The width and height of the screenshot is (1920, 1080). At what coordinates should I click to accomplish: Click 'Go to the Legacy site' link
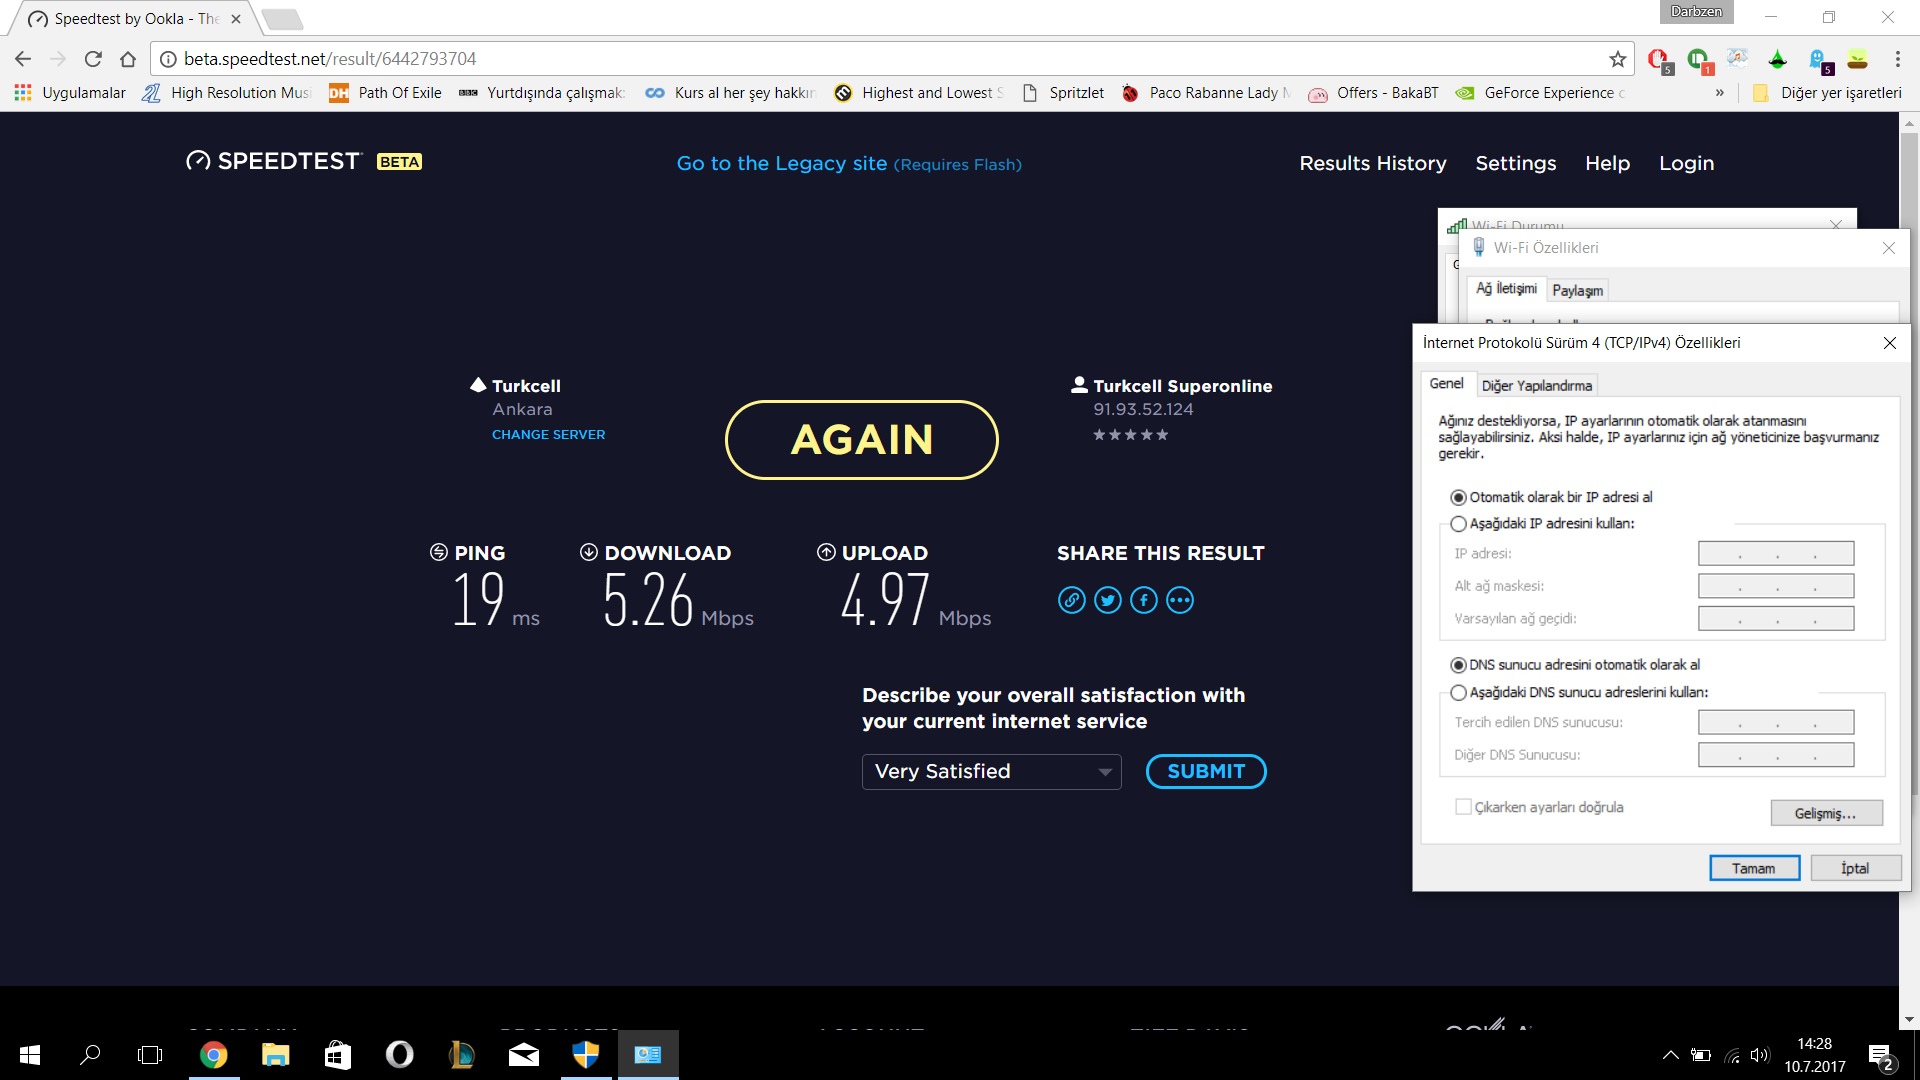pyautogui.click(x=849, y=163)
